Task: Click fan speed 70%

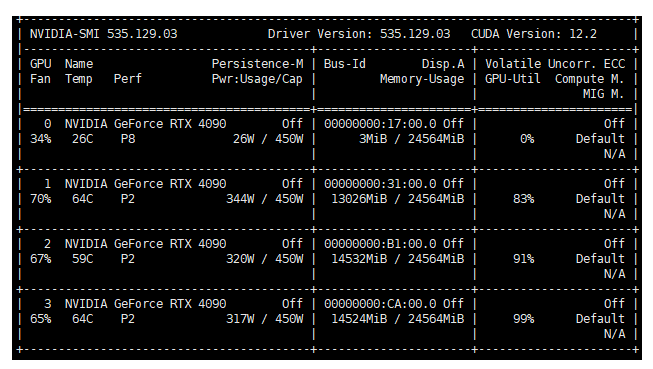Action: [40, 199]
